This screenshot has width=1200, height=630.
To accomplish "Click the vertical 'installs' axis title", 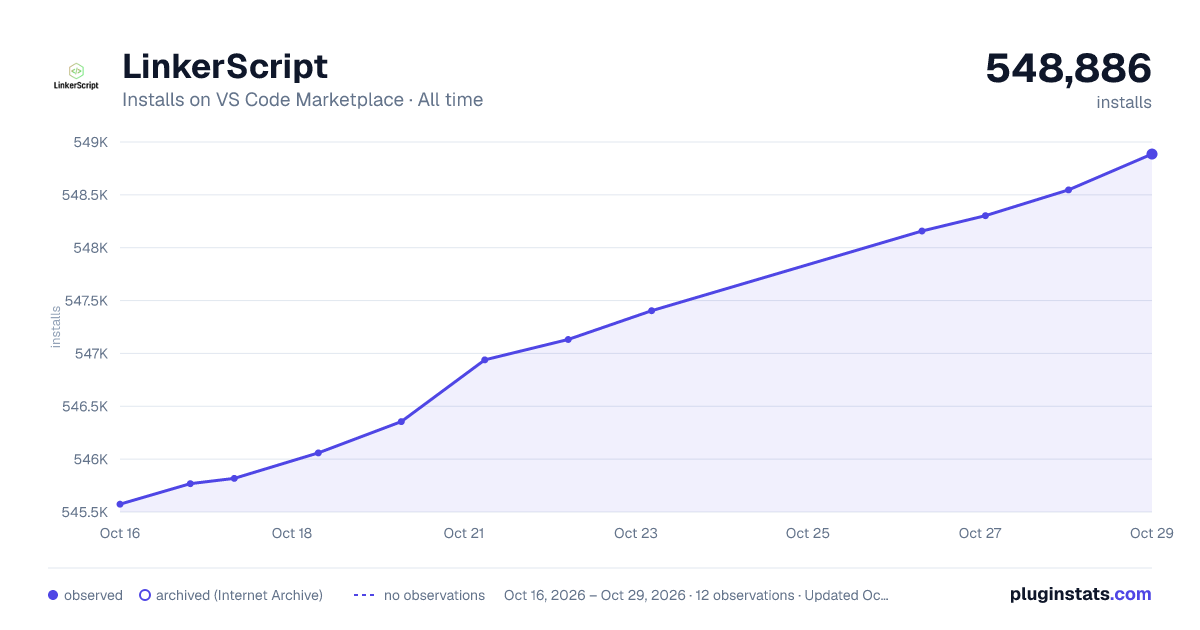I will pos(56,327).
